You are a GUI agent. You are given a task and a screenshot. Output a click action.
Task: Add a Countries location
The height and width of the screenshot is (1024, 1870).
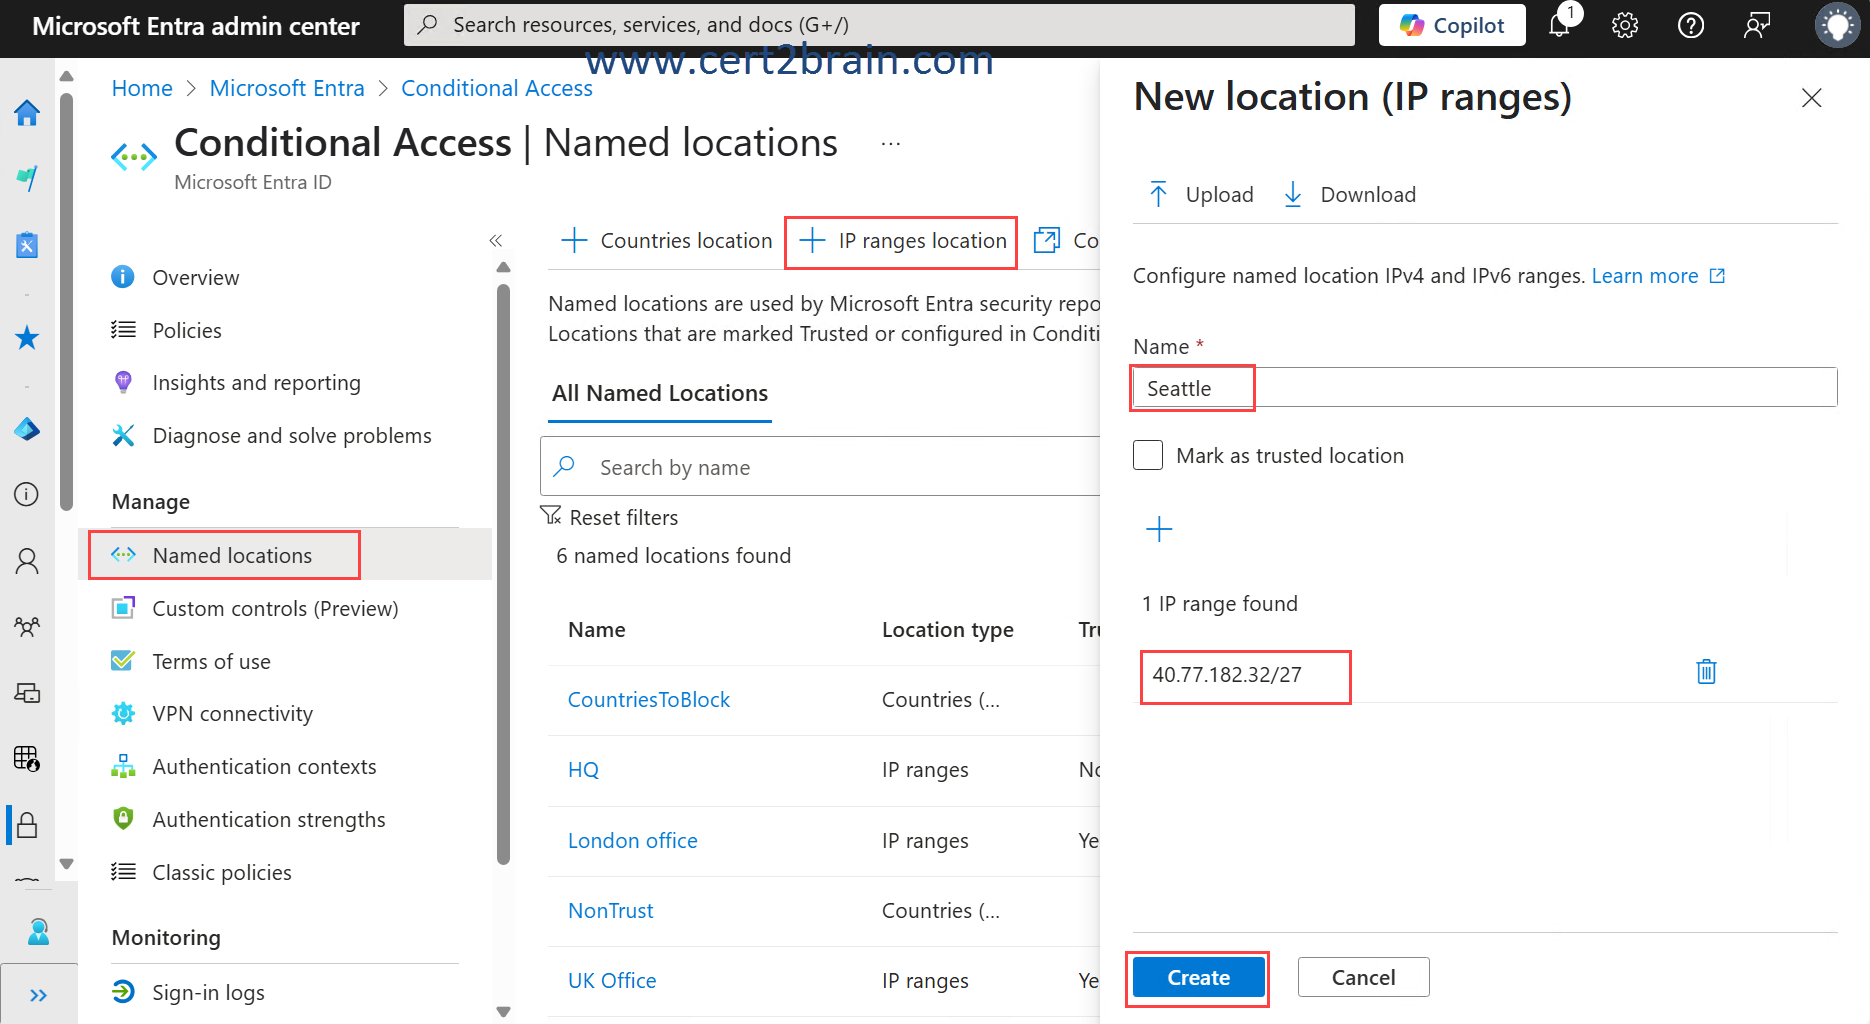[667, 241]
